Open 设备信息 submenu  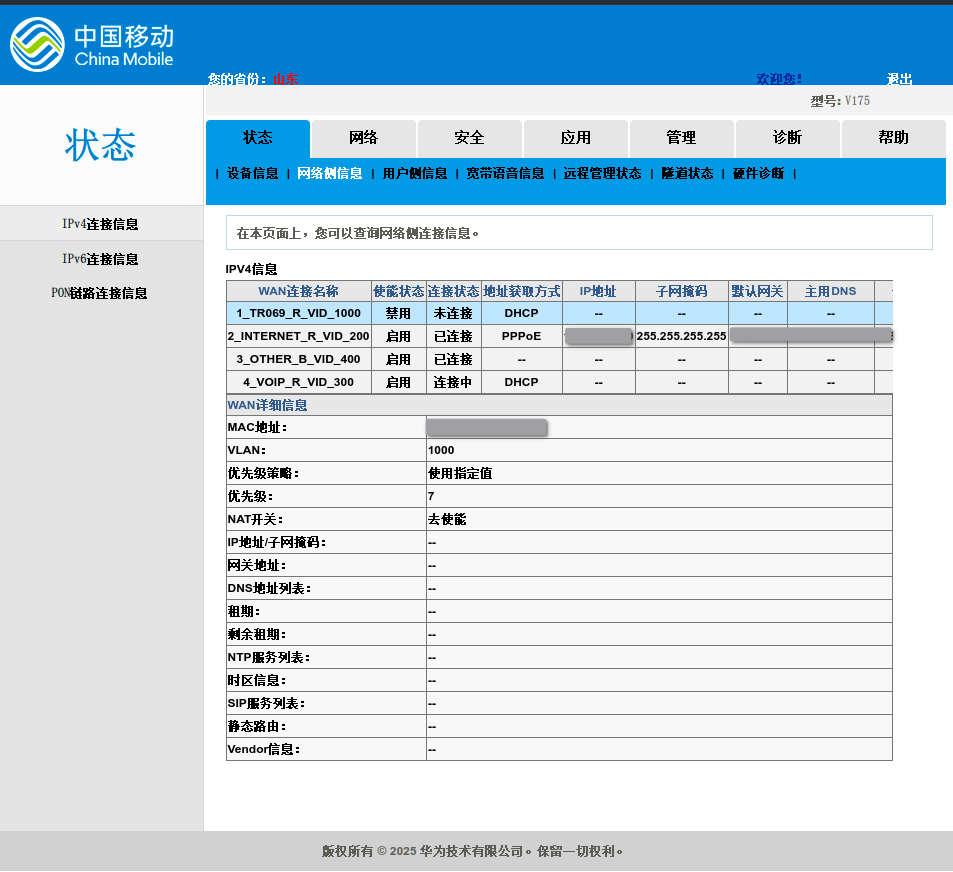253,174
